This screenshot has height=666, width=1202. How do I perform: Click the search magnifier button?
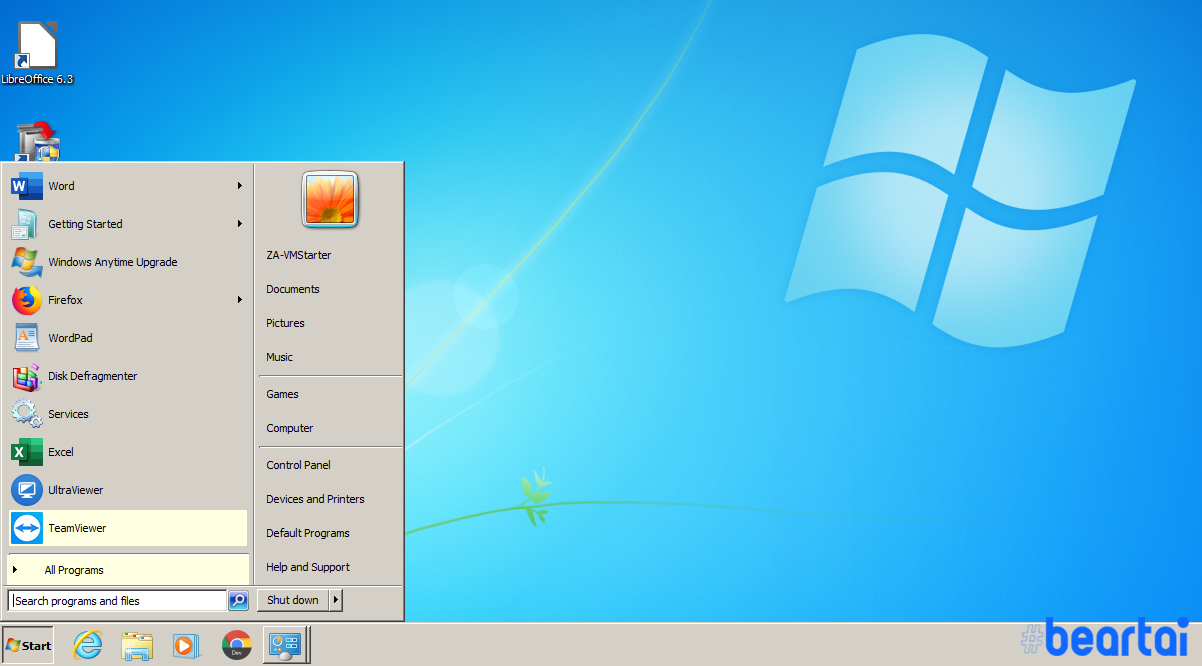(238, 600)
